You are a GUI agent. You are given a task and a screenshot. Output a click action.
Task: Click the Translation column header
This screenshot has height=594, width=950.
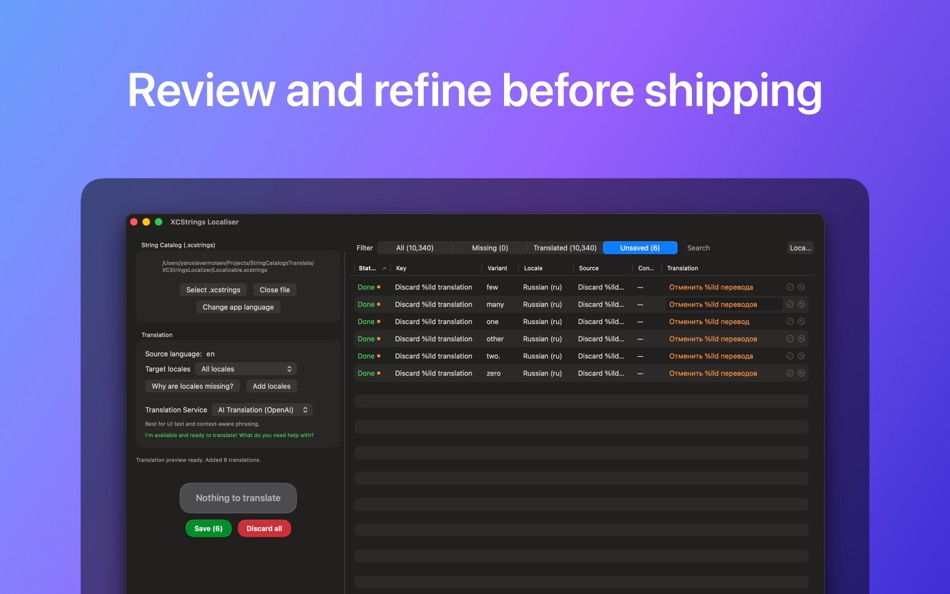pyautogui.click(x=682, y=268)
